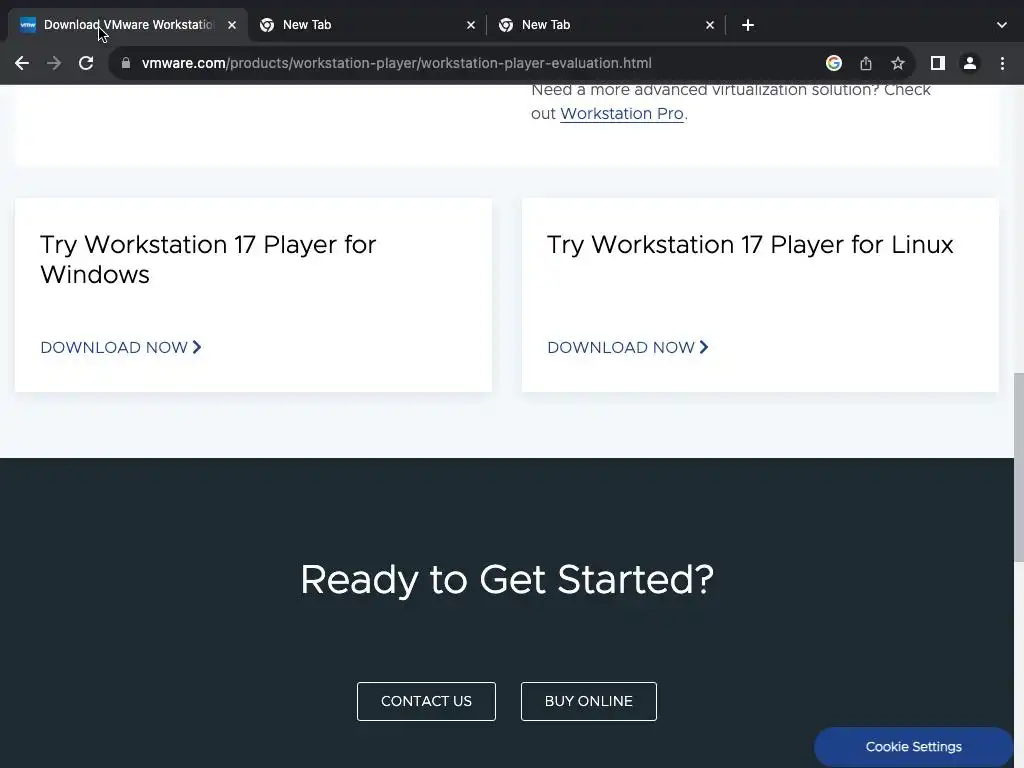The image size is (1024, 768).
Task: Click the Buy Online button
Action: click(588, 701)
